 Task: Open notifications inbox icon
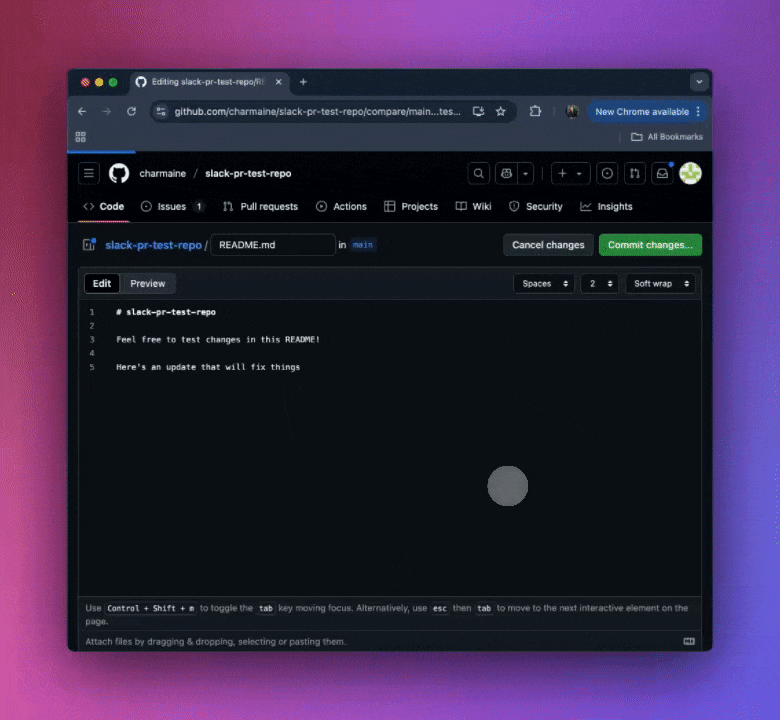[662, 173]
